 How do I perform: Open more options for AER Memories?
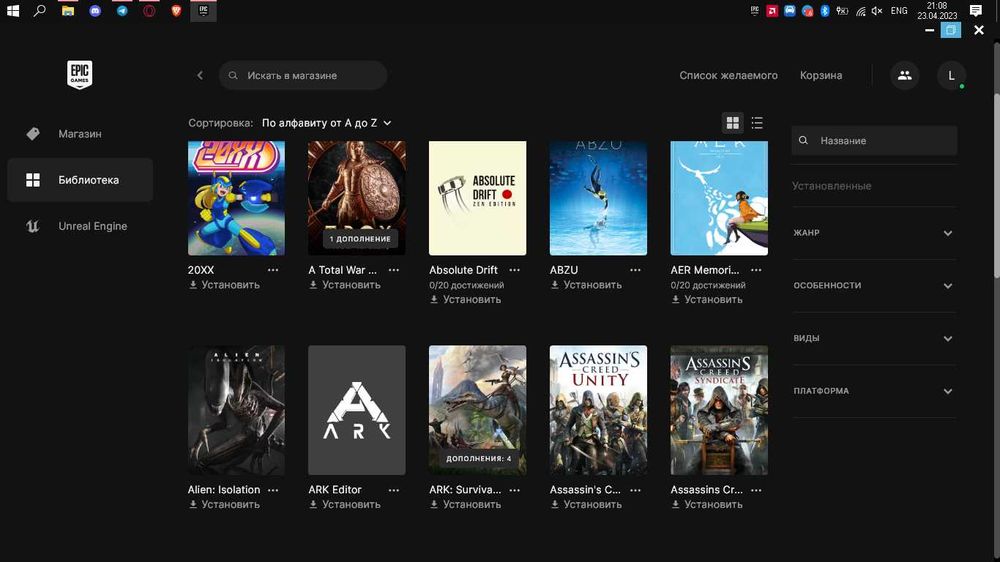[x=756, y=270]
